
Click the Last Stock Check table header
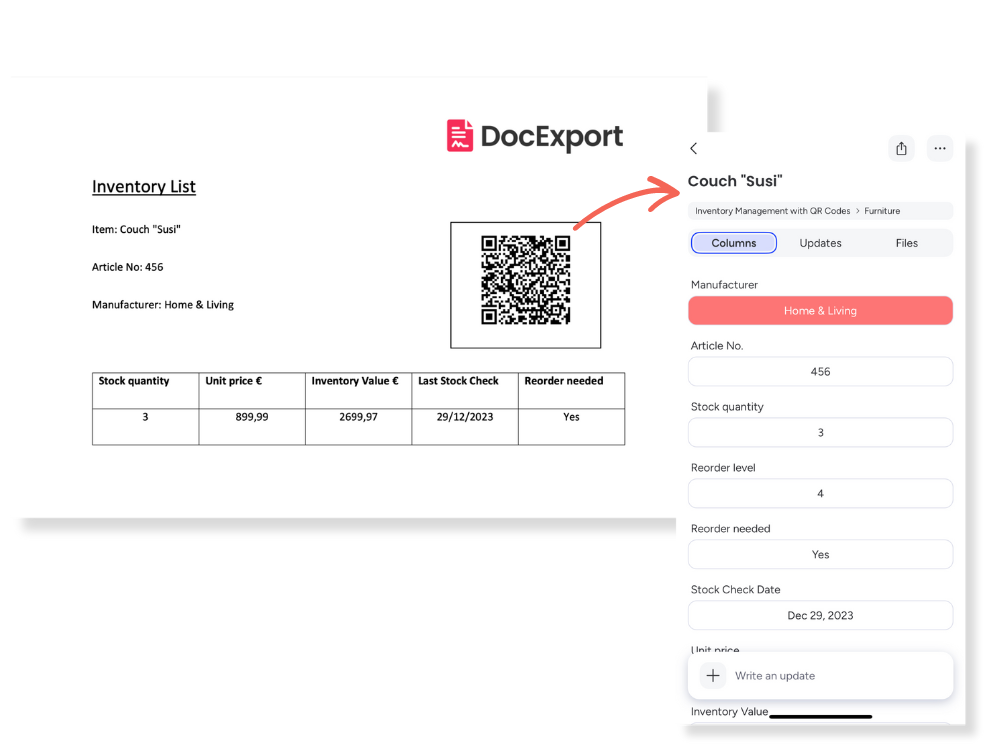[x=465, y=390]
